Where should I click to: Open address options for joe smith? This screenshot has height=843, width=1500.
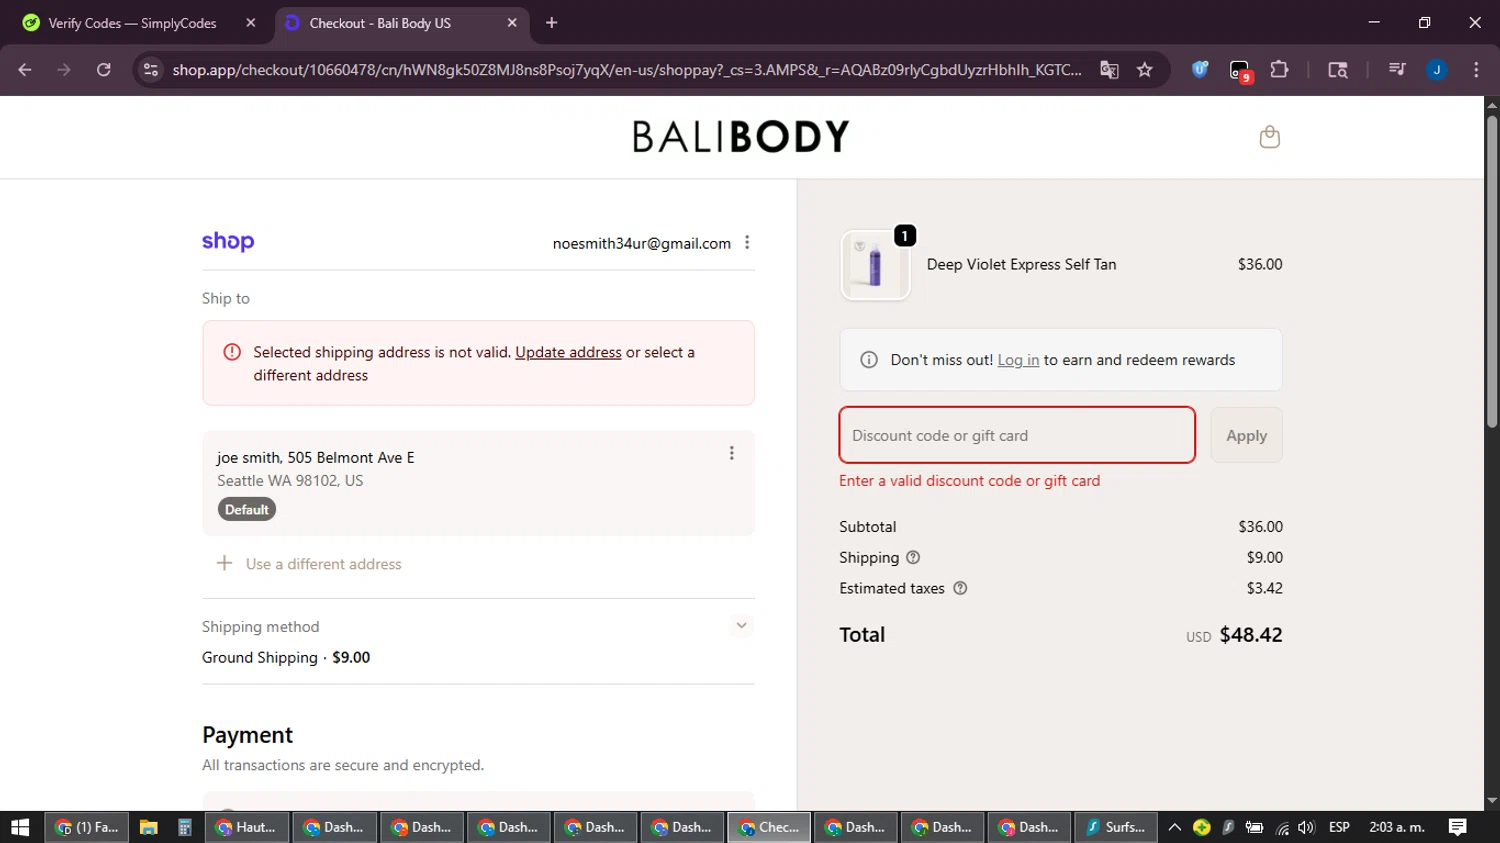[x=732, y=453]
